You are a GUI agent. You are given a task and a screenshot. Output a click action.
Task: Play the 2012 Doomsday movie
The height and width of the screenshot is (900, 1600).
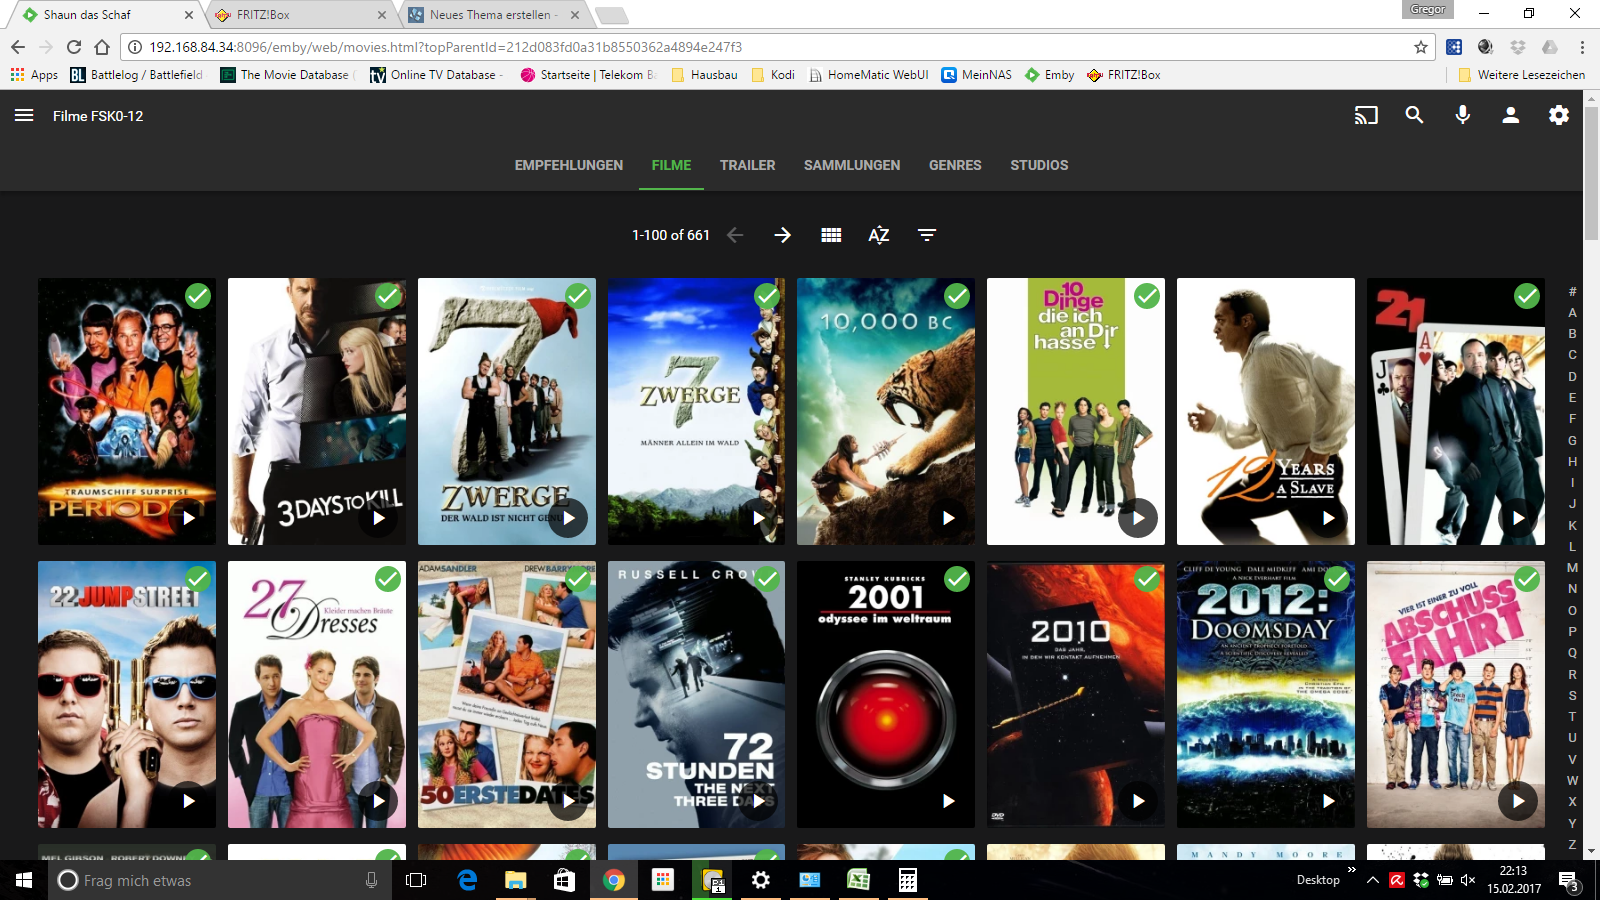[1328, 801]
